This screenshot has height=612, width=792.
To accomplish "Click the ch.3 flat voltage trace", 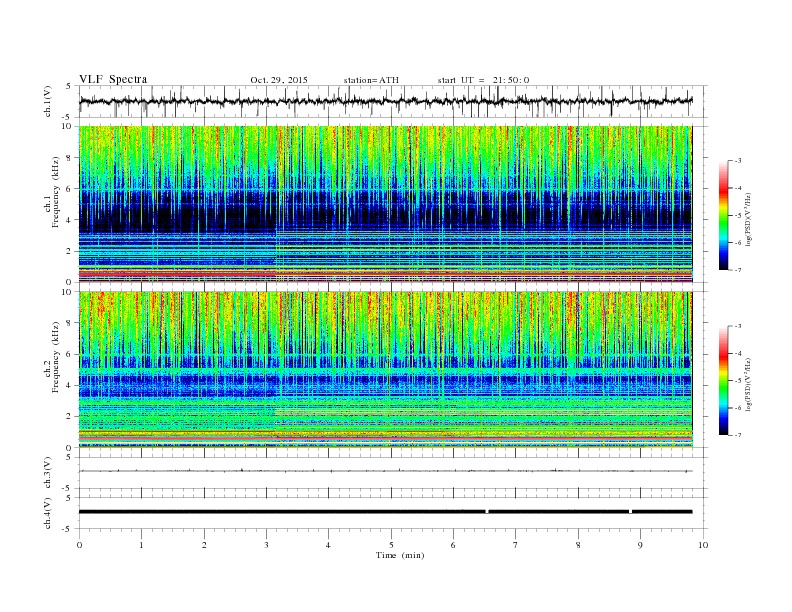I will pyautogui.click(x=386, y=471).
